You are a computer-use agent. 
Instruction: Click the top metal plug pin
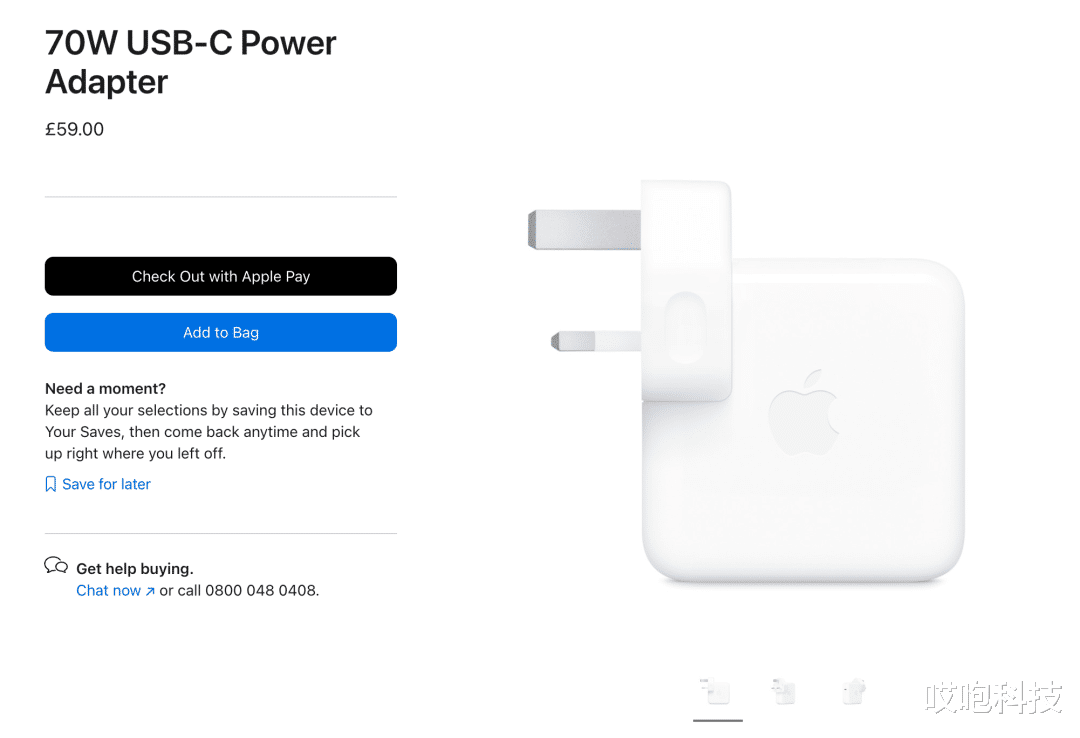pyautogui.click(x=584, y=229)
